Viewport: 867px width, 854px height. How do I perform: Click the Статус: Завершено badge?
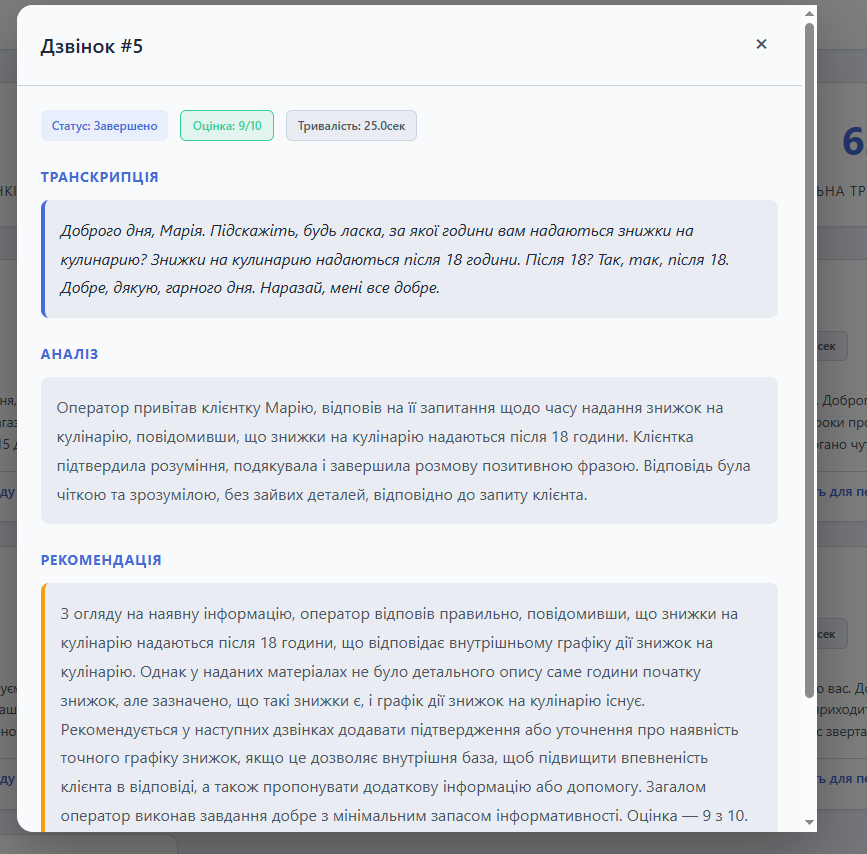pos(104,125)
